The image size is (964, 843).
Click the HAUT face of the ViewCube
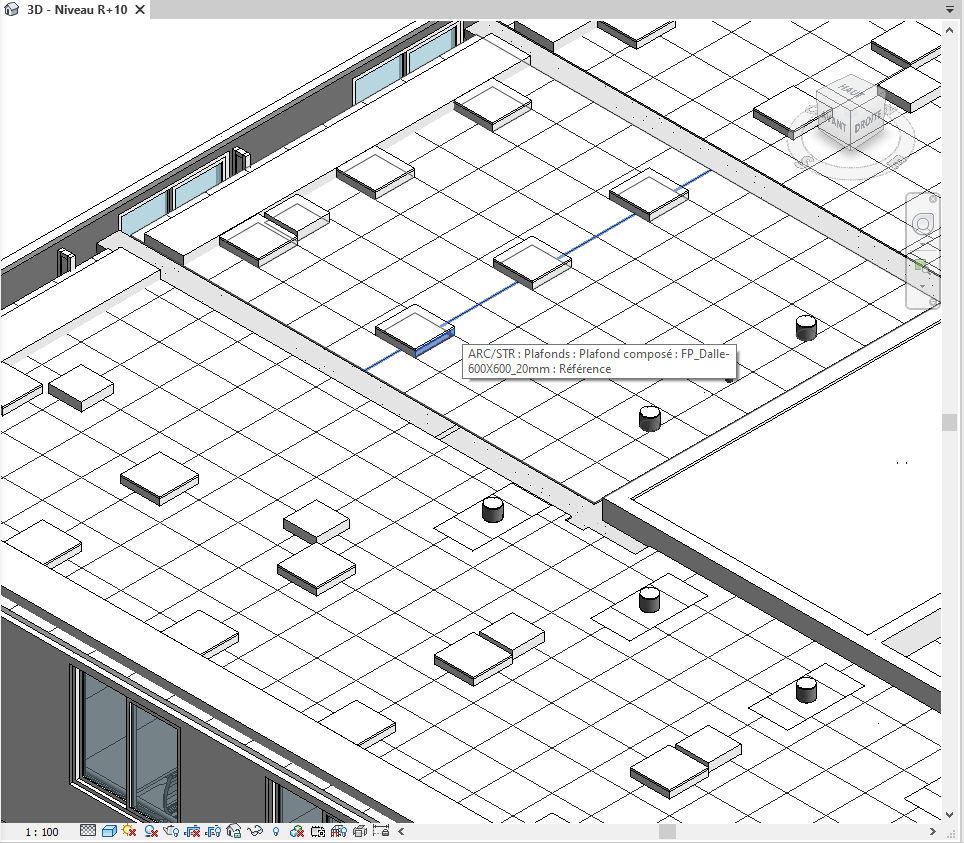click(850, 88)
